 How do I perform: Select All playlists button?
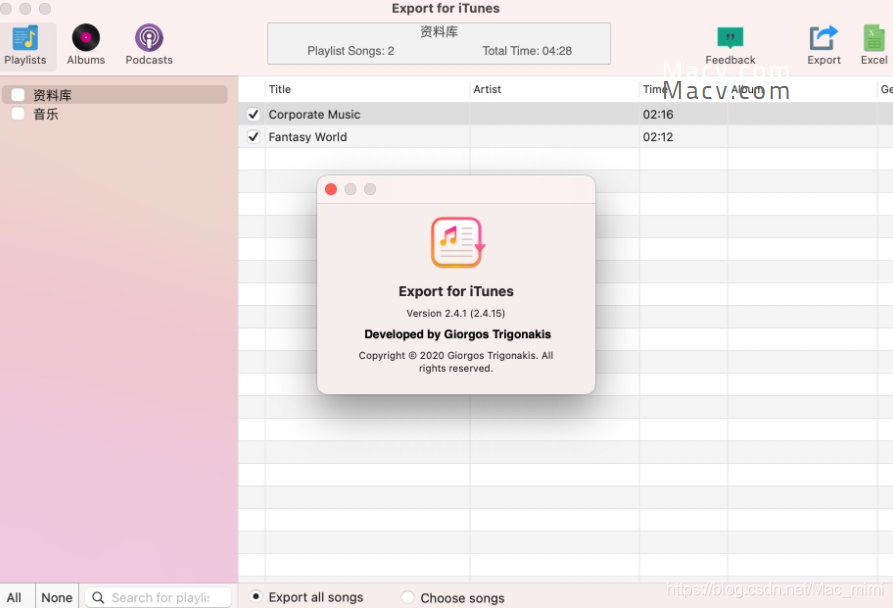pyautogui.click(x=17, y=597)
